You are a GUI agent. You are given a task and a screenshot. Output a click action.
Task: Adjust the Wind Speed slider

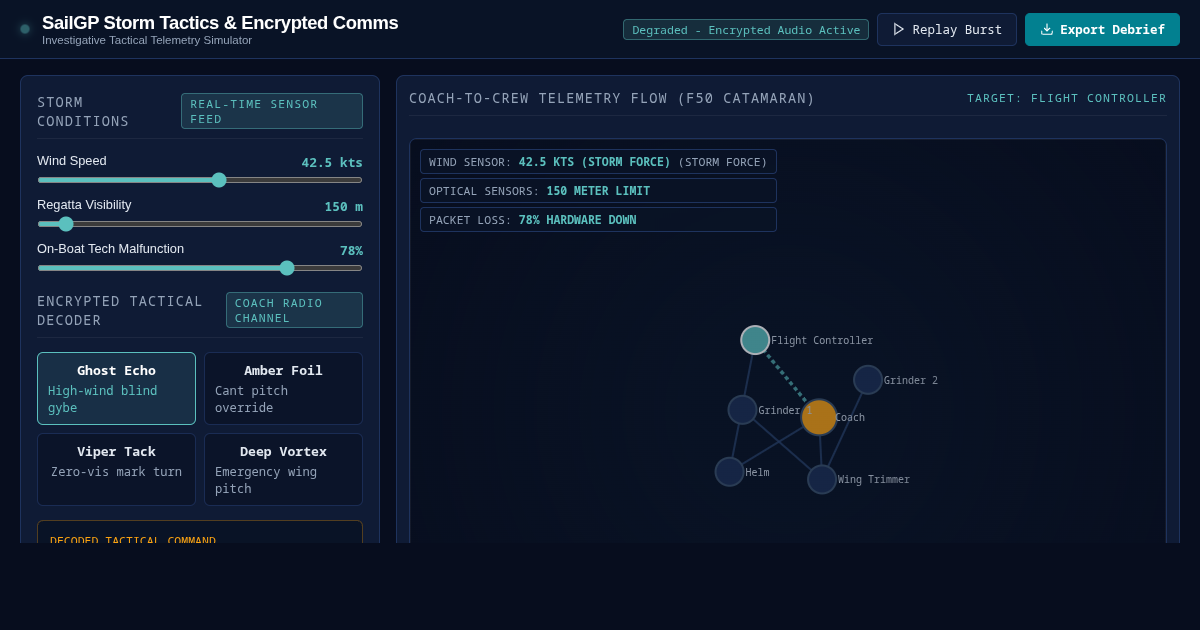click(200, 180)
